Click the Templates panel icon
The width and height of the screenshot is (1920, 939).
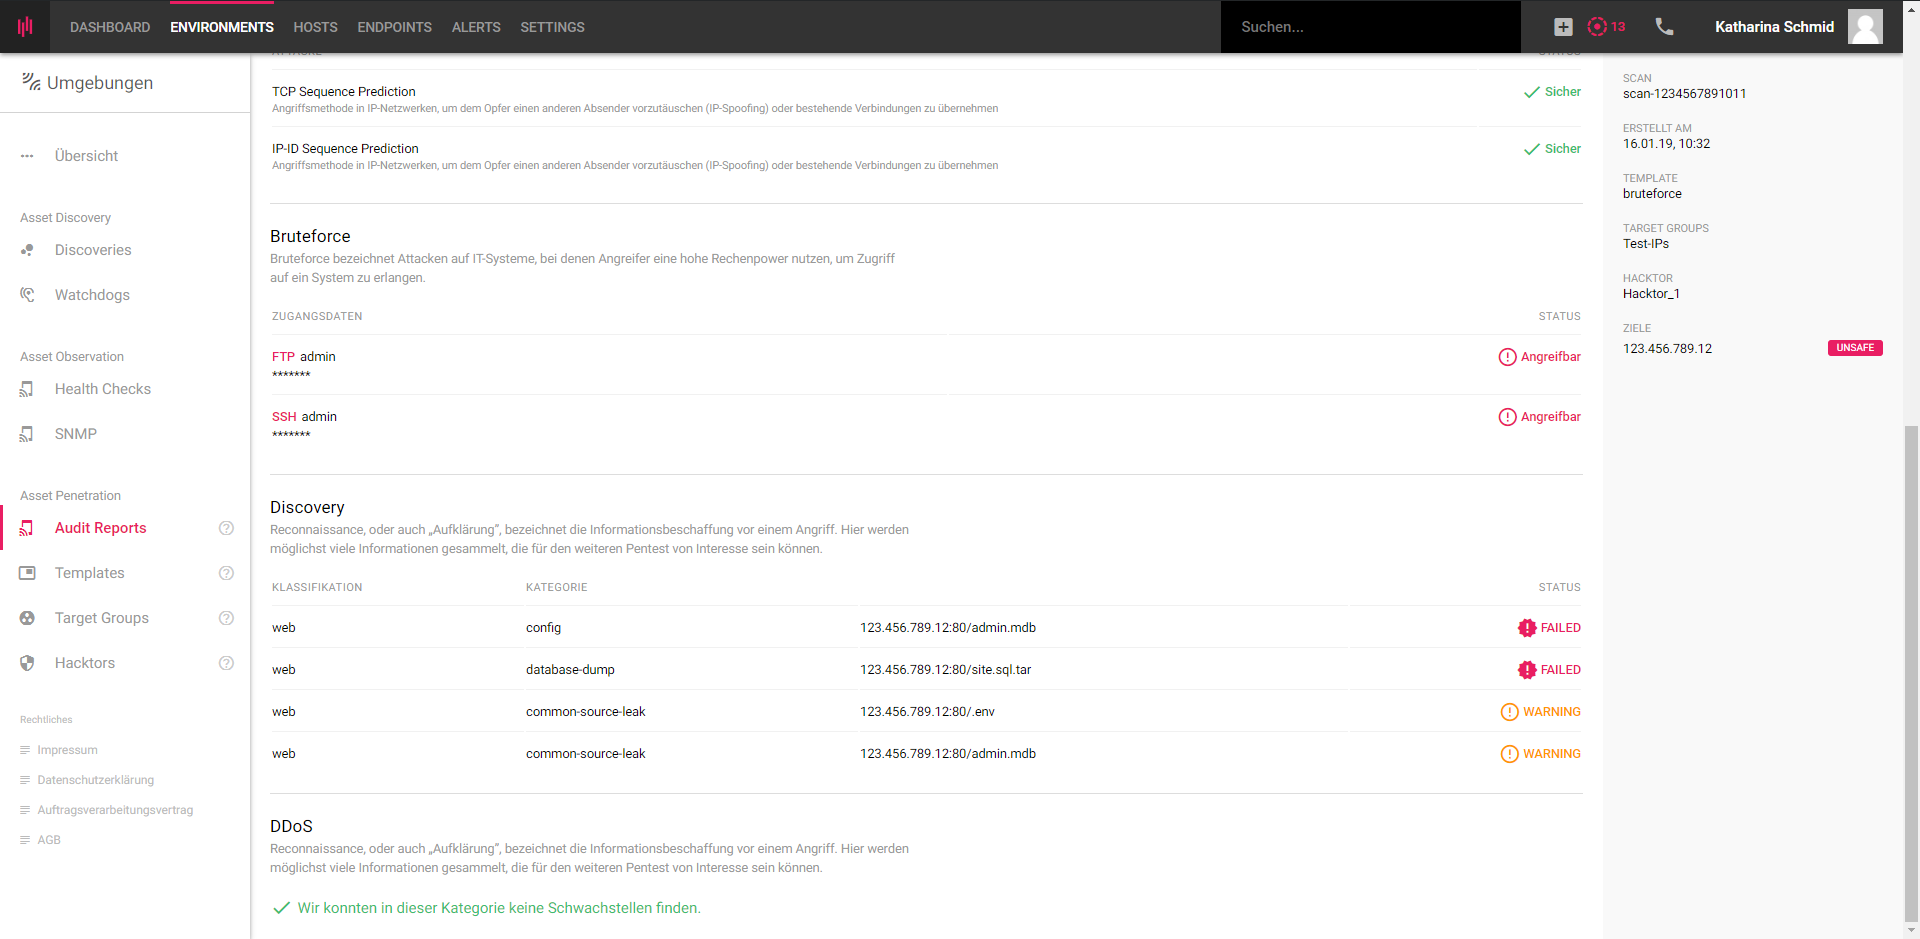tap(27, 573)
